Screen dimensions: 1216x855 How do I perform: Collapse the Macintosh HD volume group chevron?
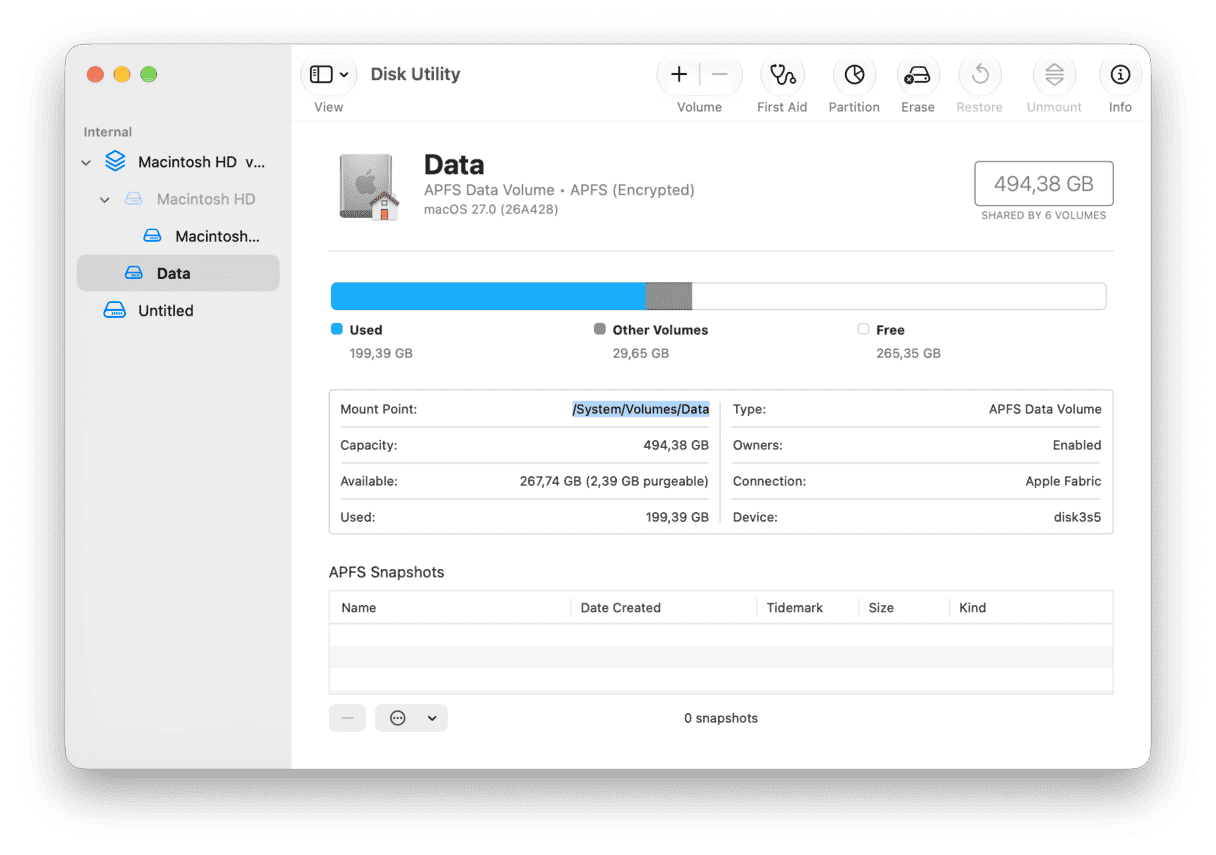tap(86, 162)
